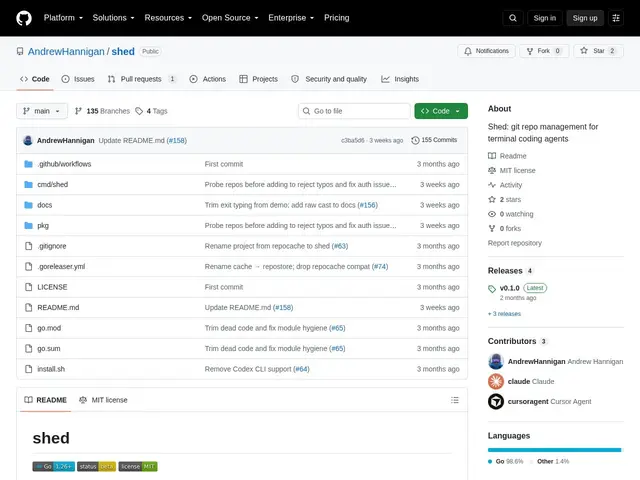This screenshot has width=640, height=480.
Task: Go to the GitHub logo homepage
Action: (24, 18)
